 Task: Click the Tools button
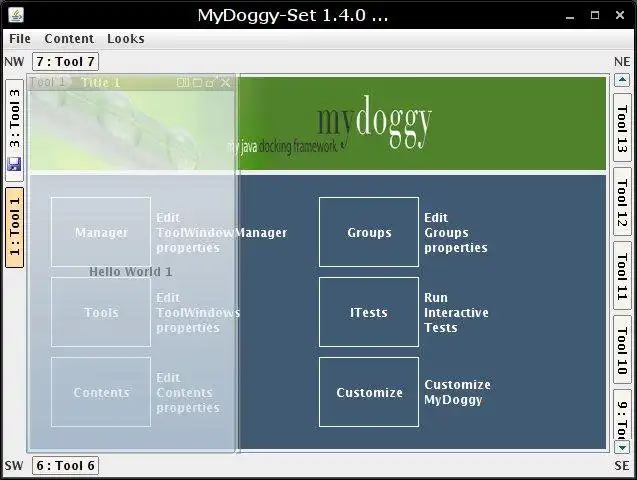101,312
